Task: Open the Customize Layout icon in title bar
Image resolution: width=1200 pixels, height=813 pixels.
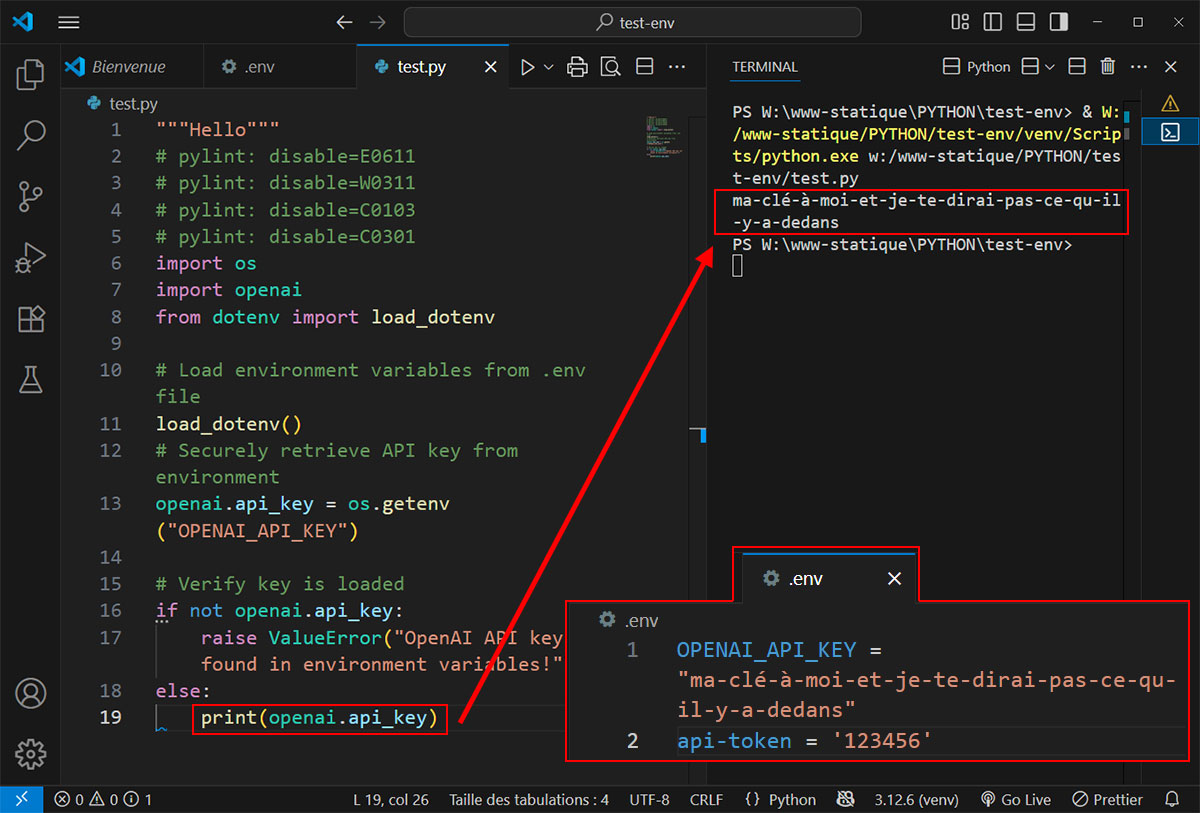Action: coord(960,22)
